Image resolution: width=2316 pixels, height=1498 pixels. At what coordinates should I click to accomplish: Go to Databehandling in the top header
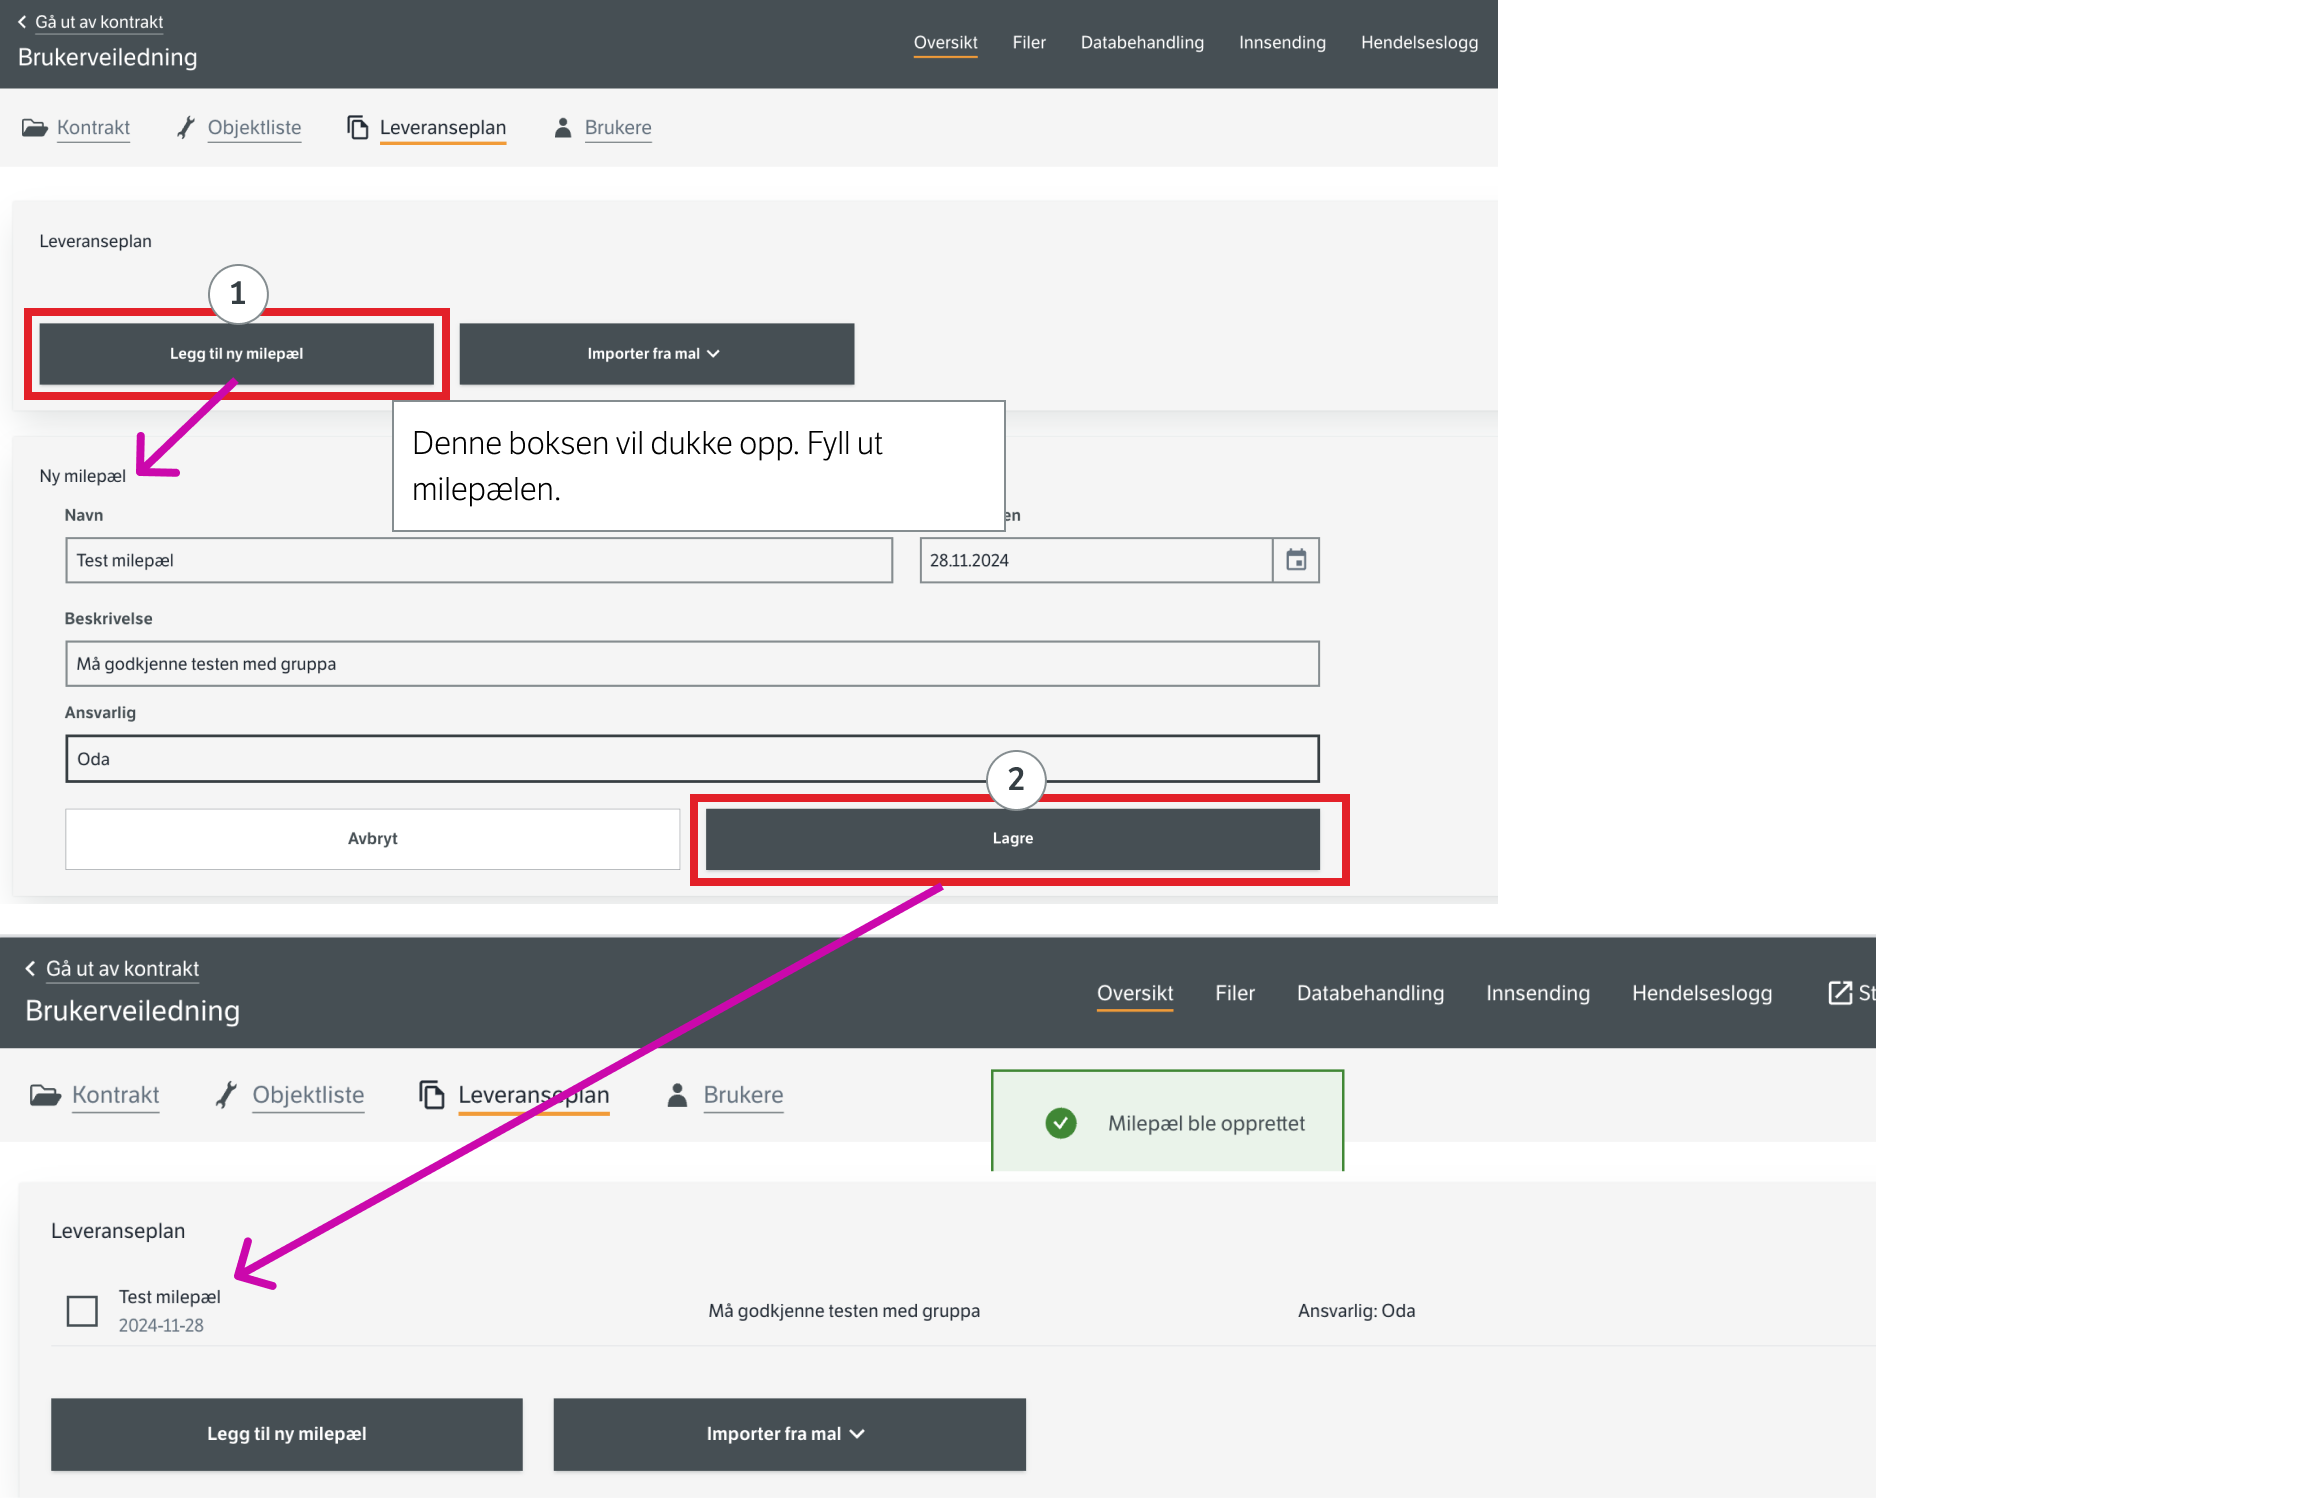1142,43
